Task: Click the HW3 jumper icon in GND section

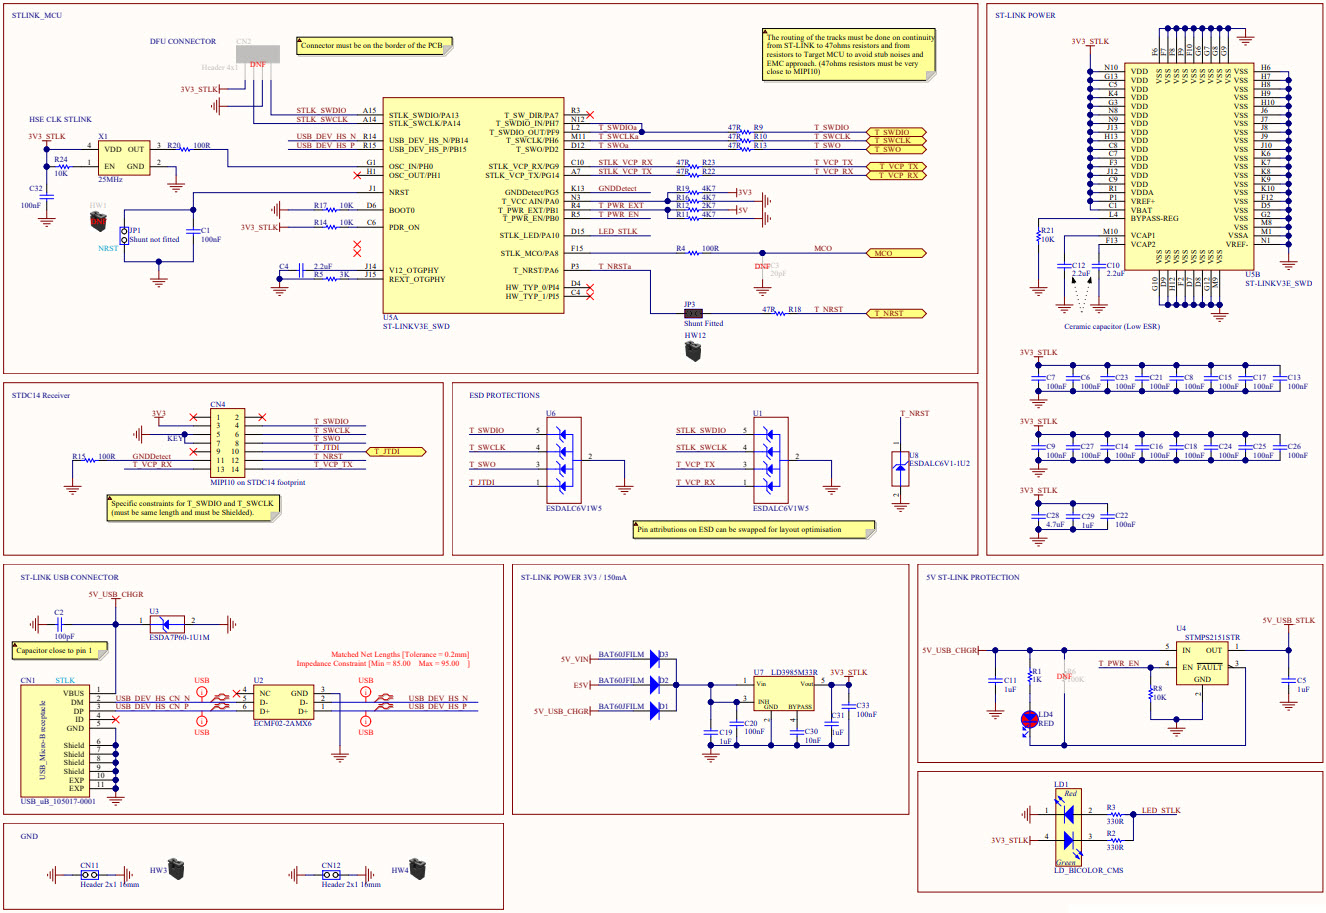Action: [177, 869]
